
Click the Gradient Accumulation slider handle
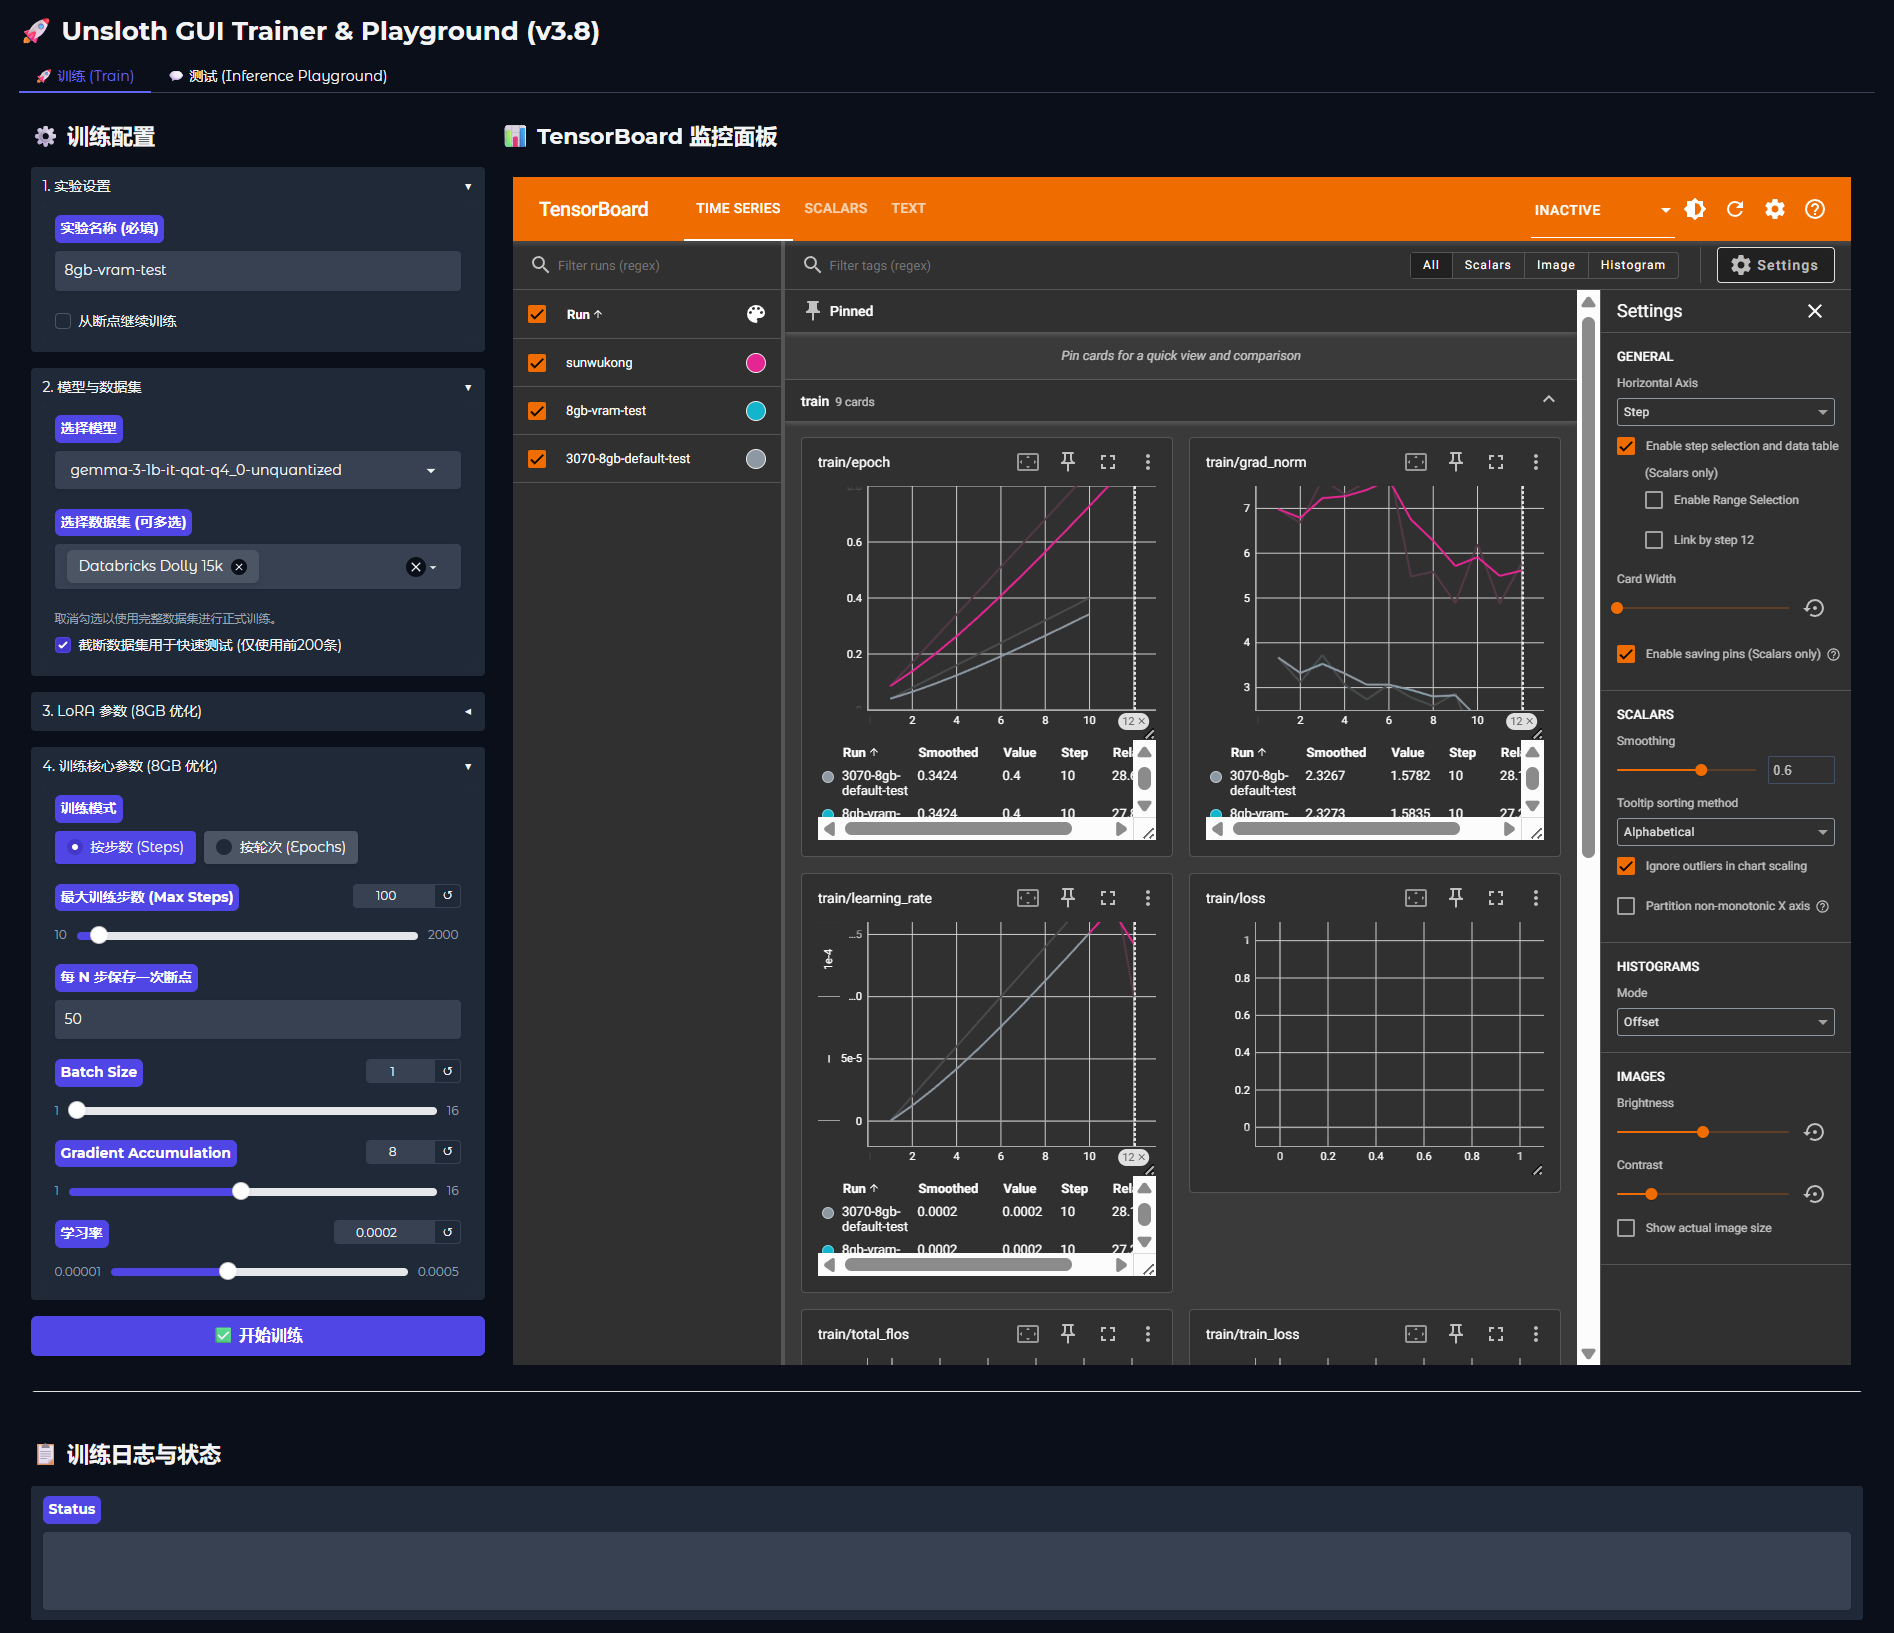(241, 1191)
